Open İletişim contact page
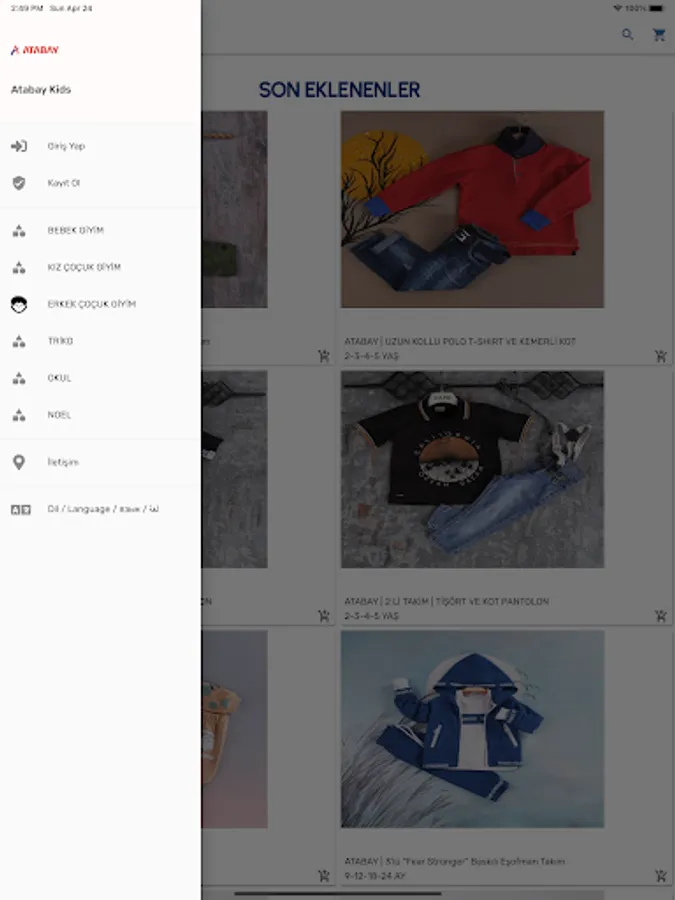Viewport: 675px width, 900px height. click(100, 462)
